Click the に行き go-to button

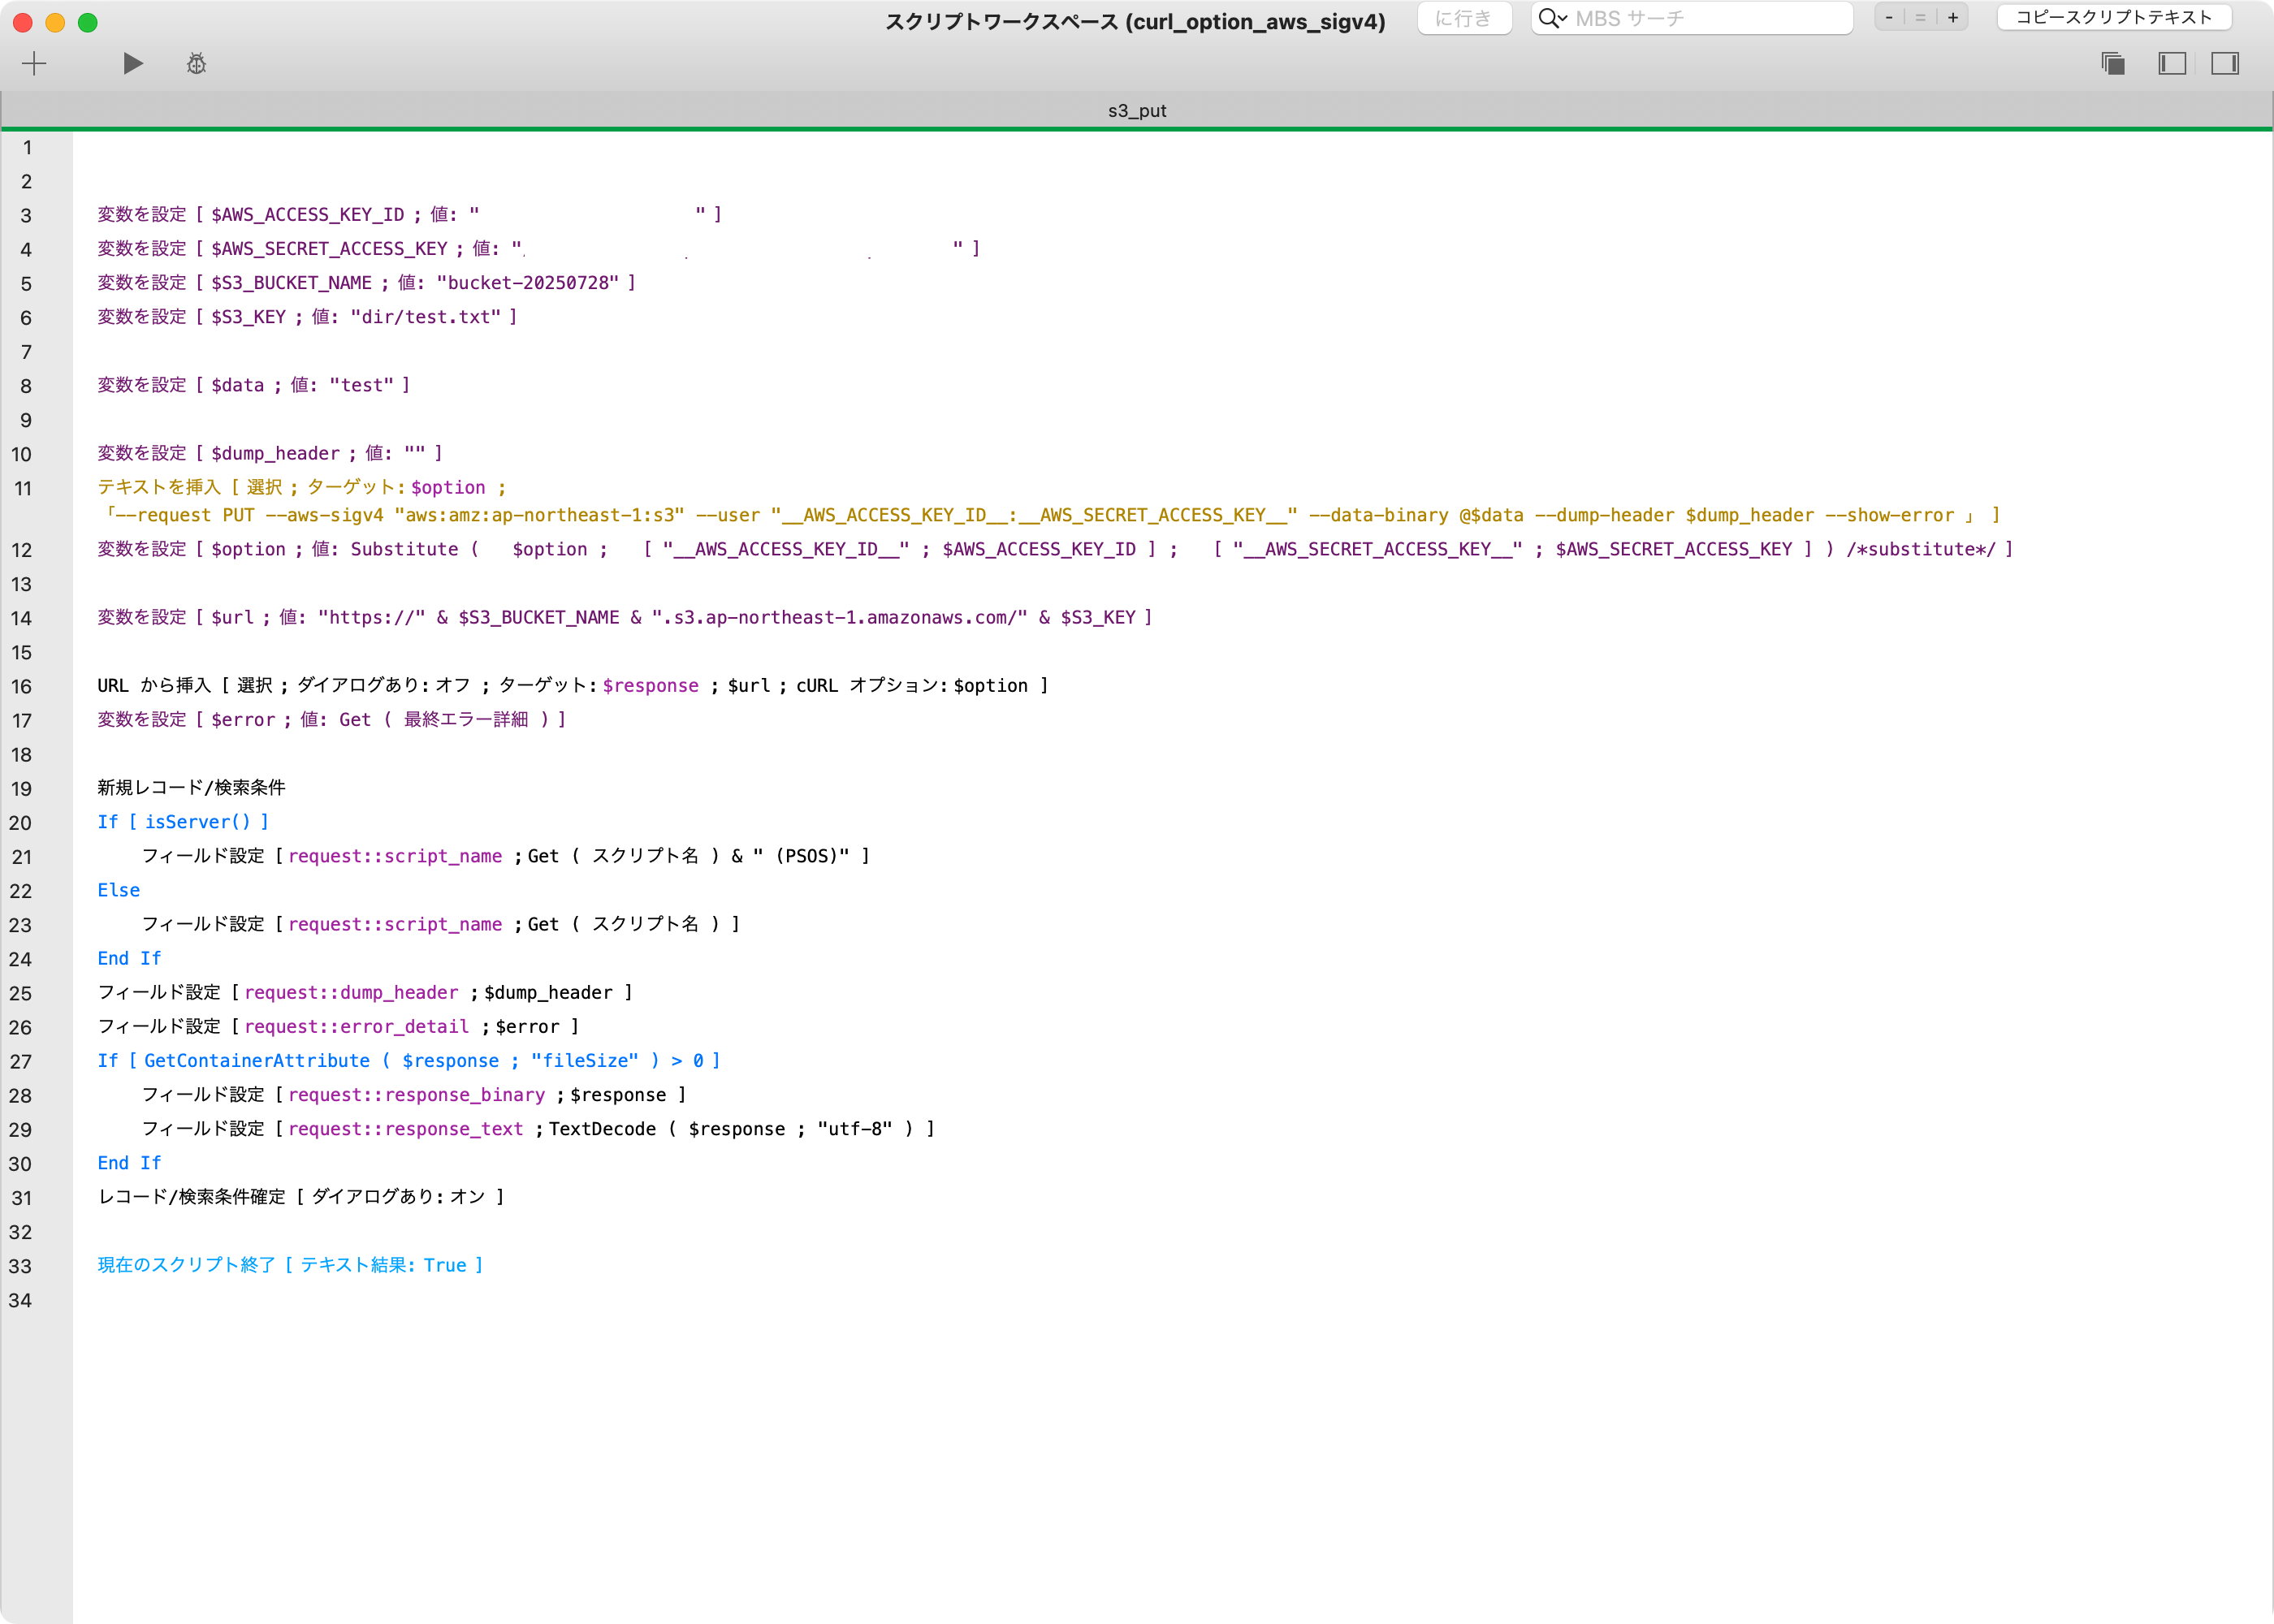point(1463,18)
